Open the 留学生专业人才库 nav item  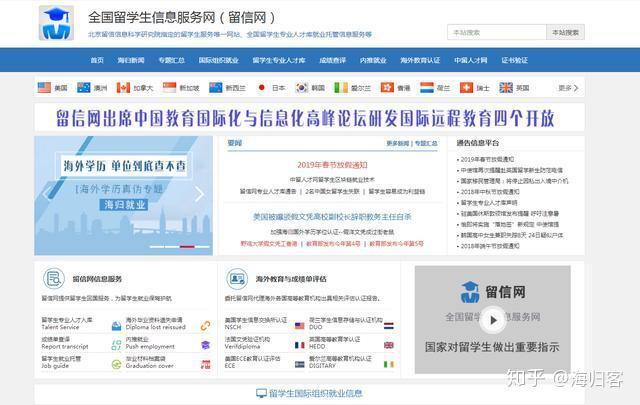[x=279, y=60]
